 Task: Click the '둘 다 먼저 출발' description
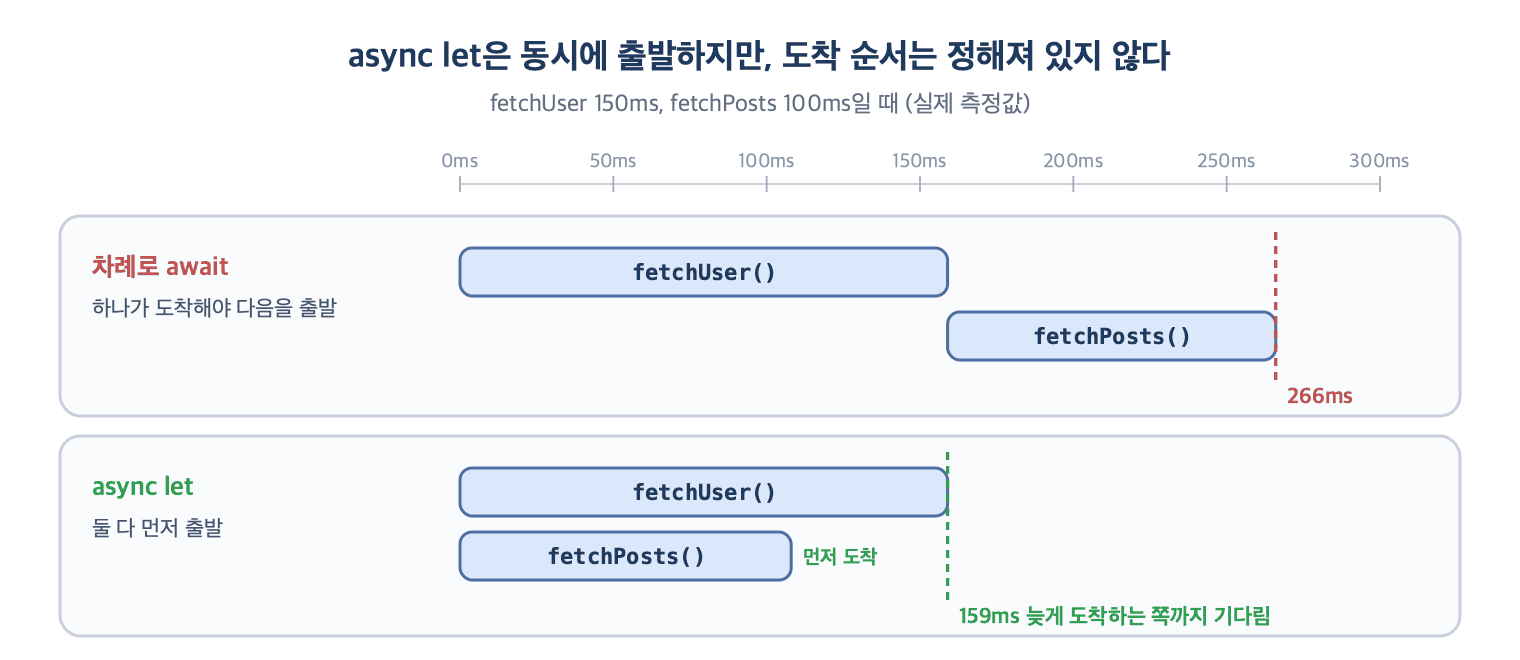pos(157,528)
